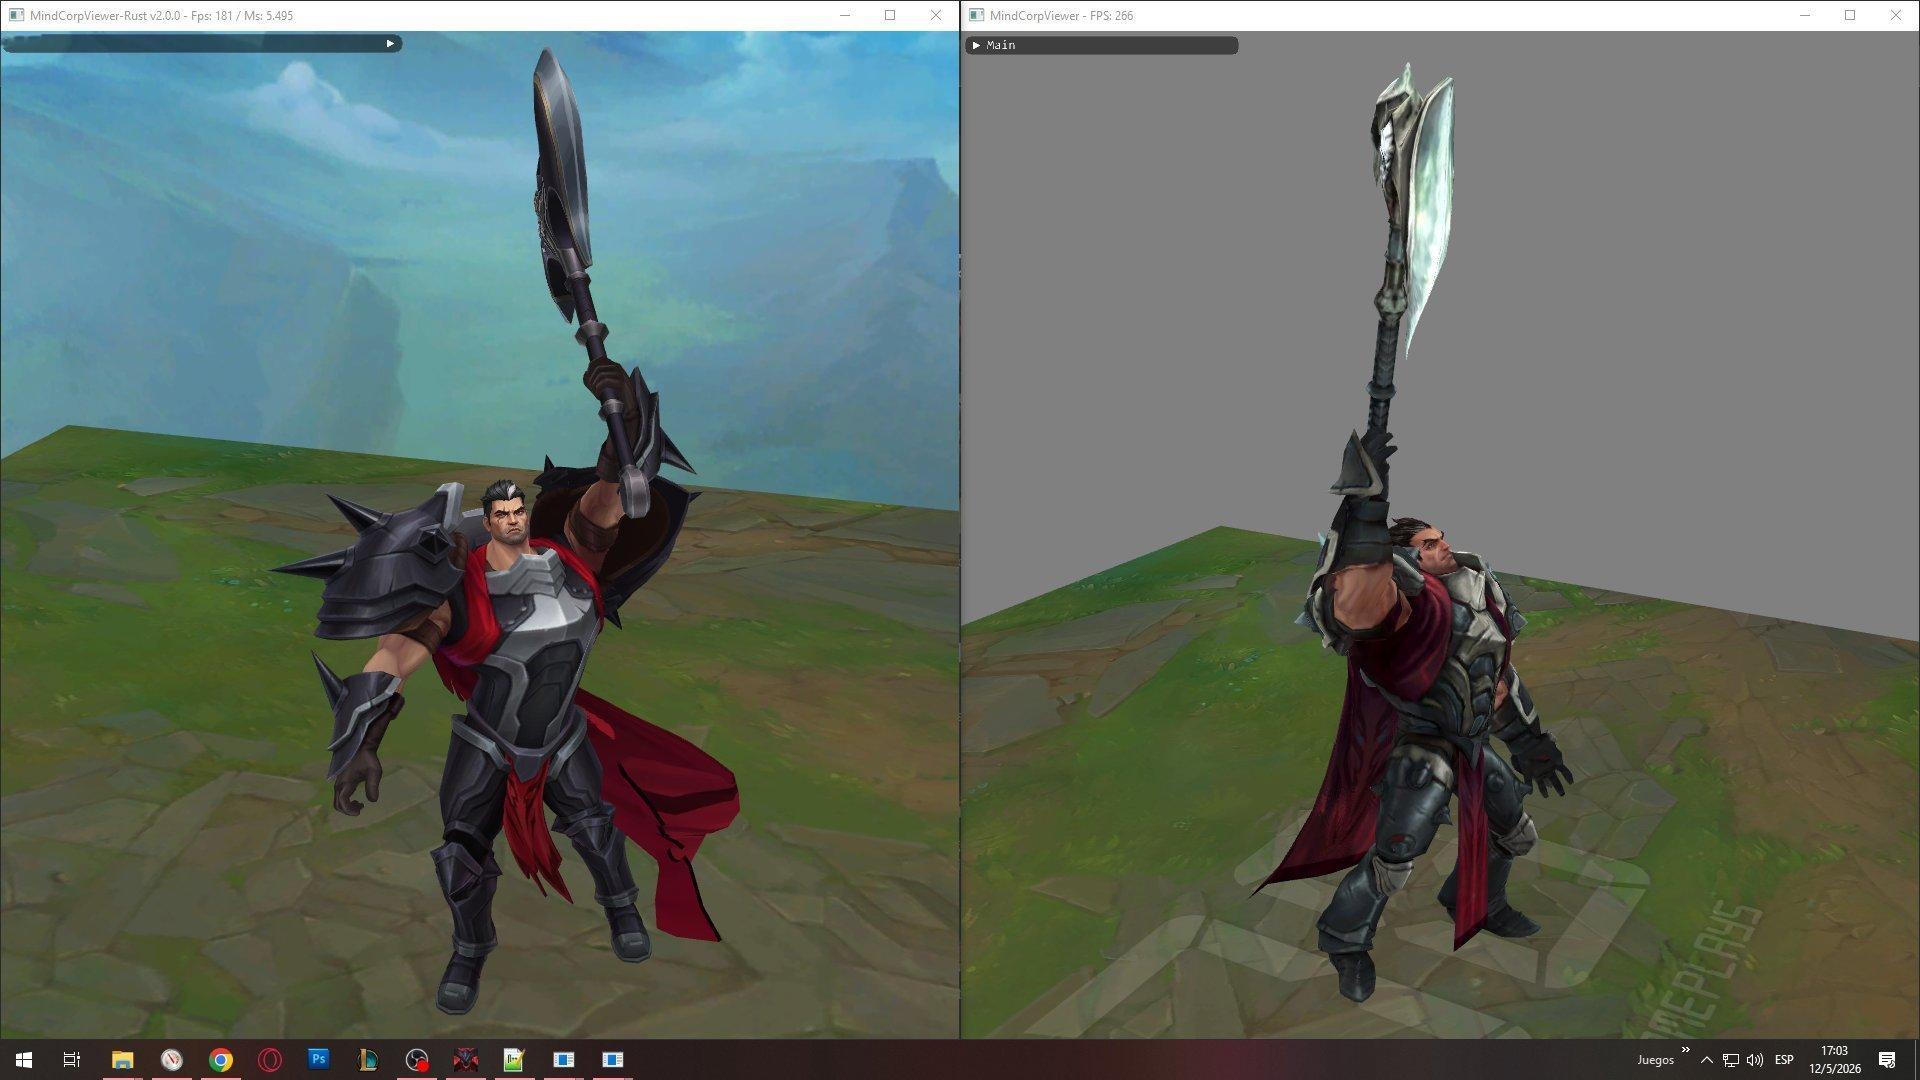Open the clock and calendar flyout

pos(1835,1060)
